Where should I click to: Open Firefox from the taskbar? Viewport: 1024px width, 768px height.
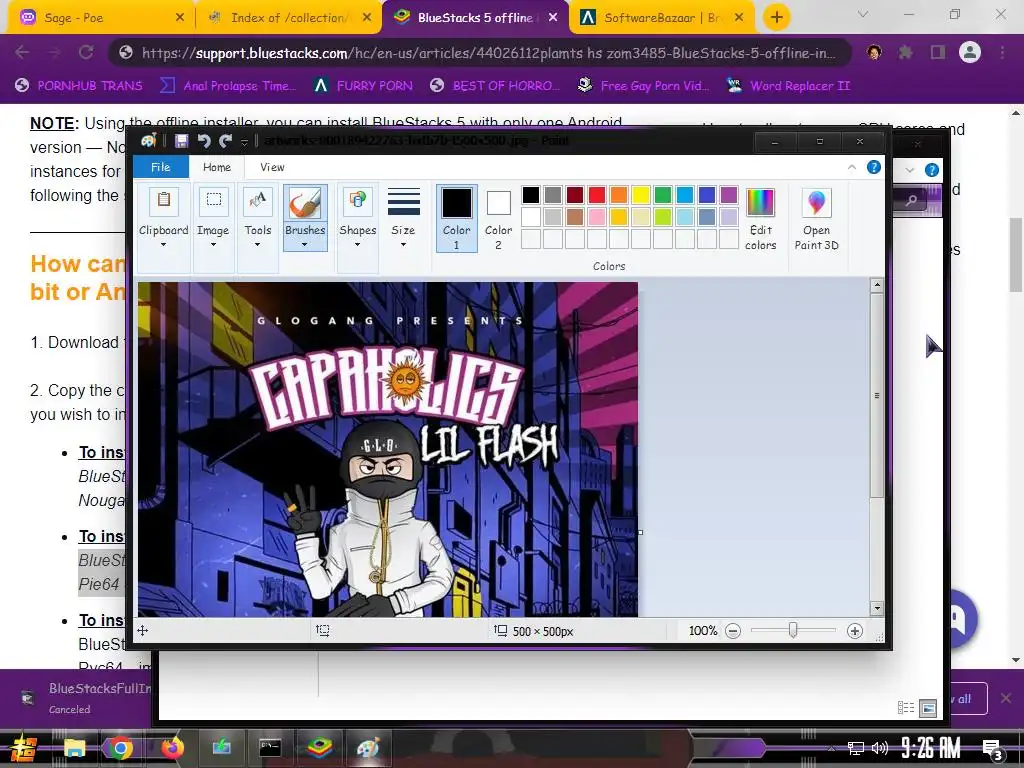pos(172,748)
